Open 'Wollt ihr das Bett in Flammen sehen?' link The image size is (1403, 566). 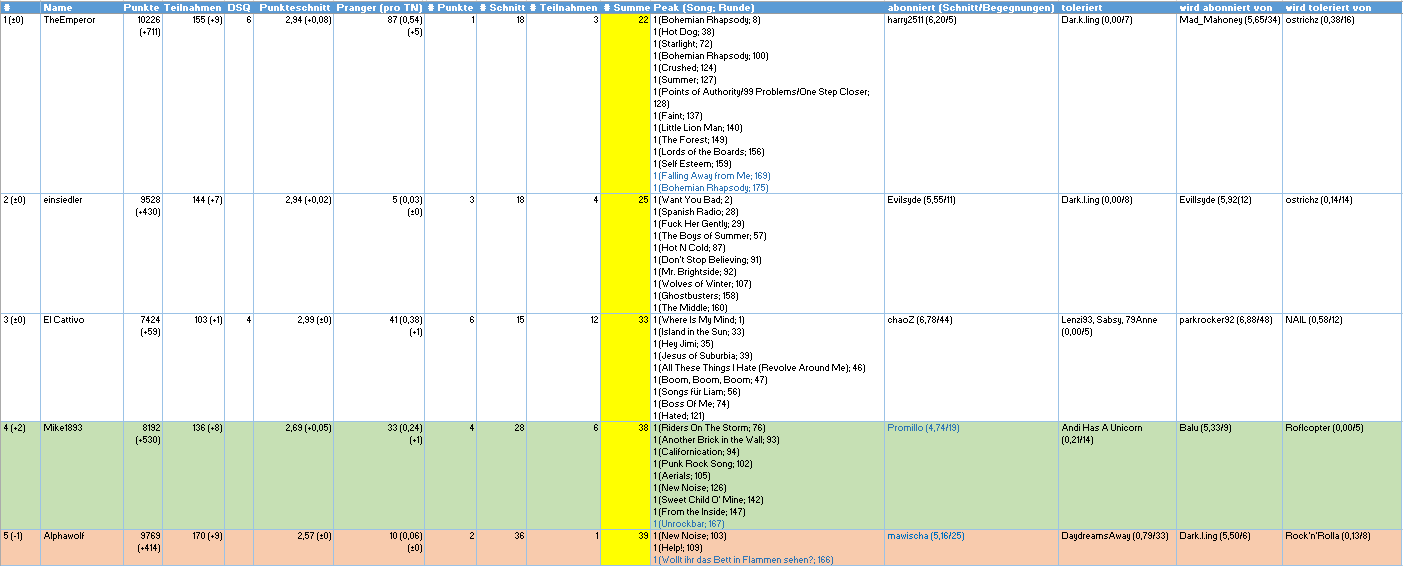[743, 560]
